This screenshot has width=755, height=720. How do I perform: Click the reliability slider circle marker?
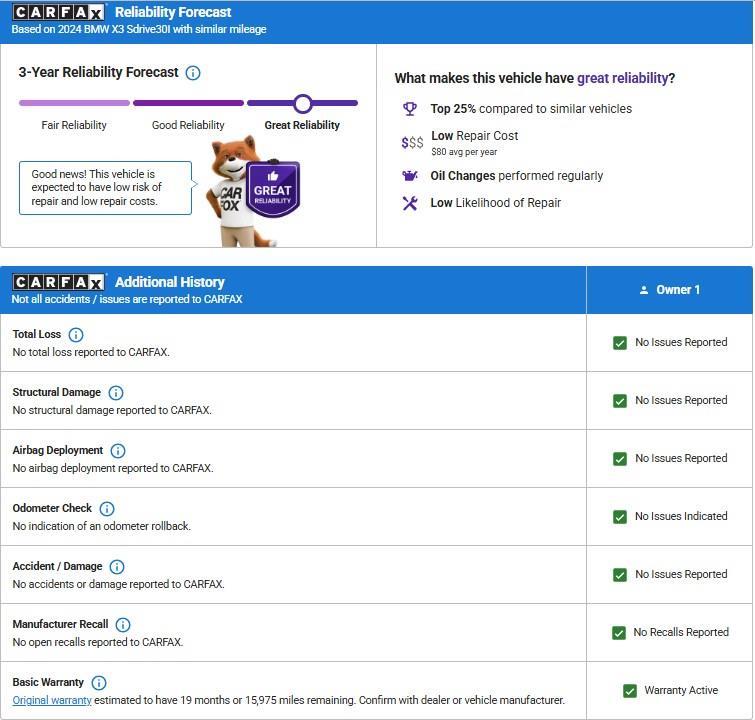[x=303, y=103]
